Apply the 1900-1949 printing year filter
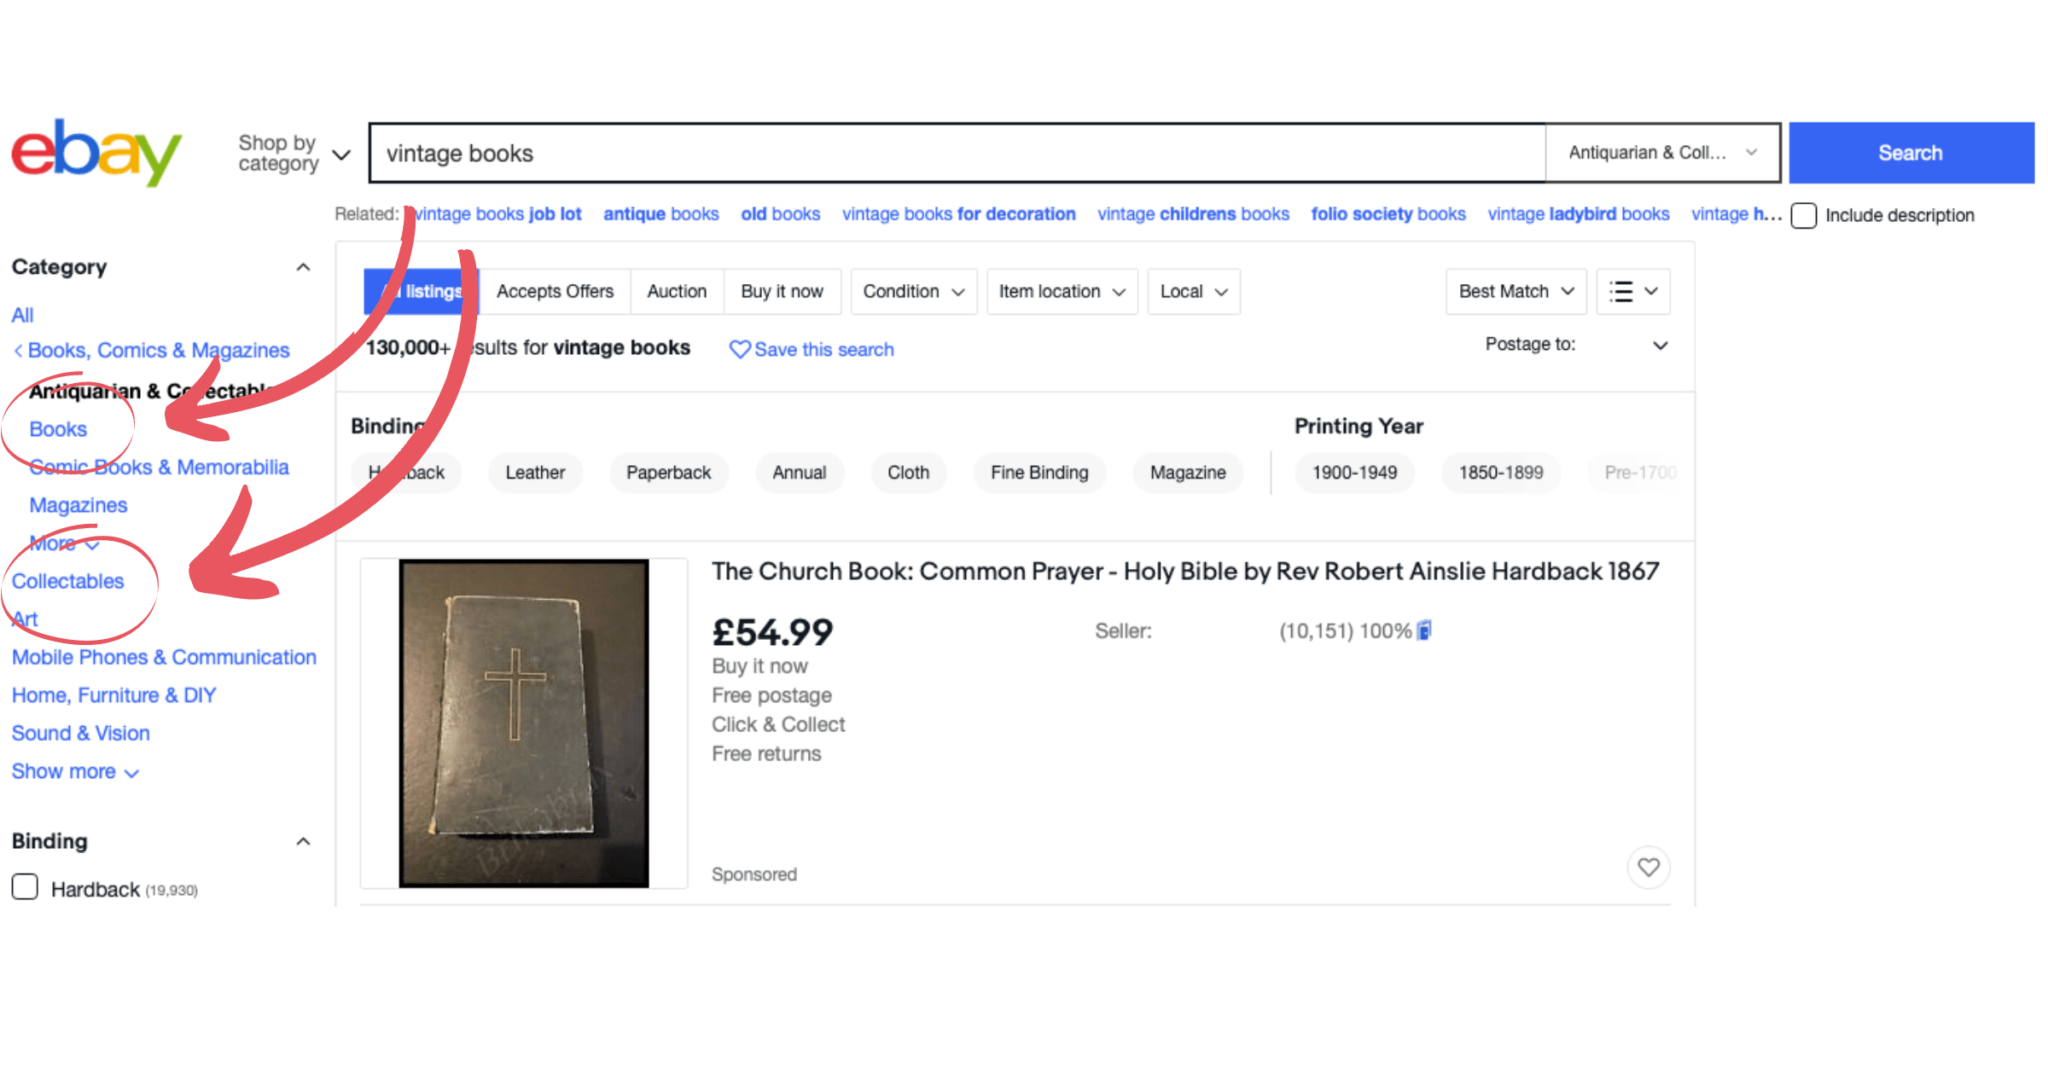Screen dimensions: 2048x1075 (1354, 472)
